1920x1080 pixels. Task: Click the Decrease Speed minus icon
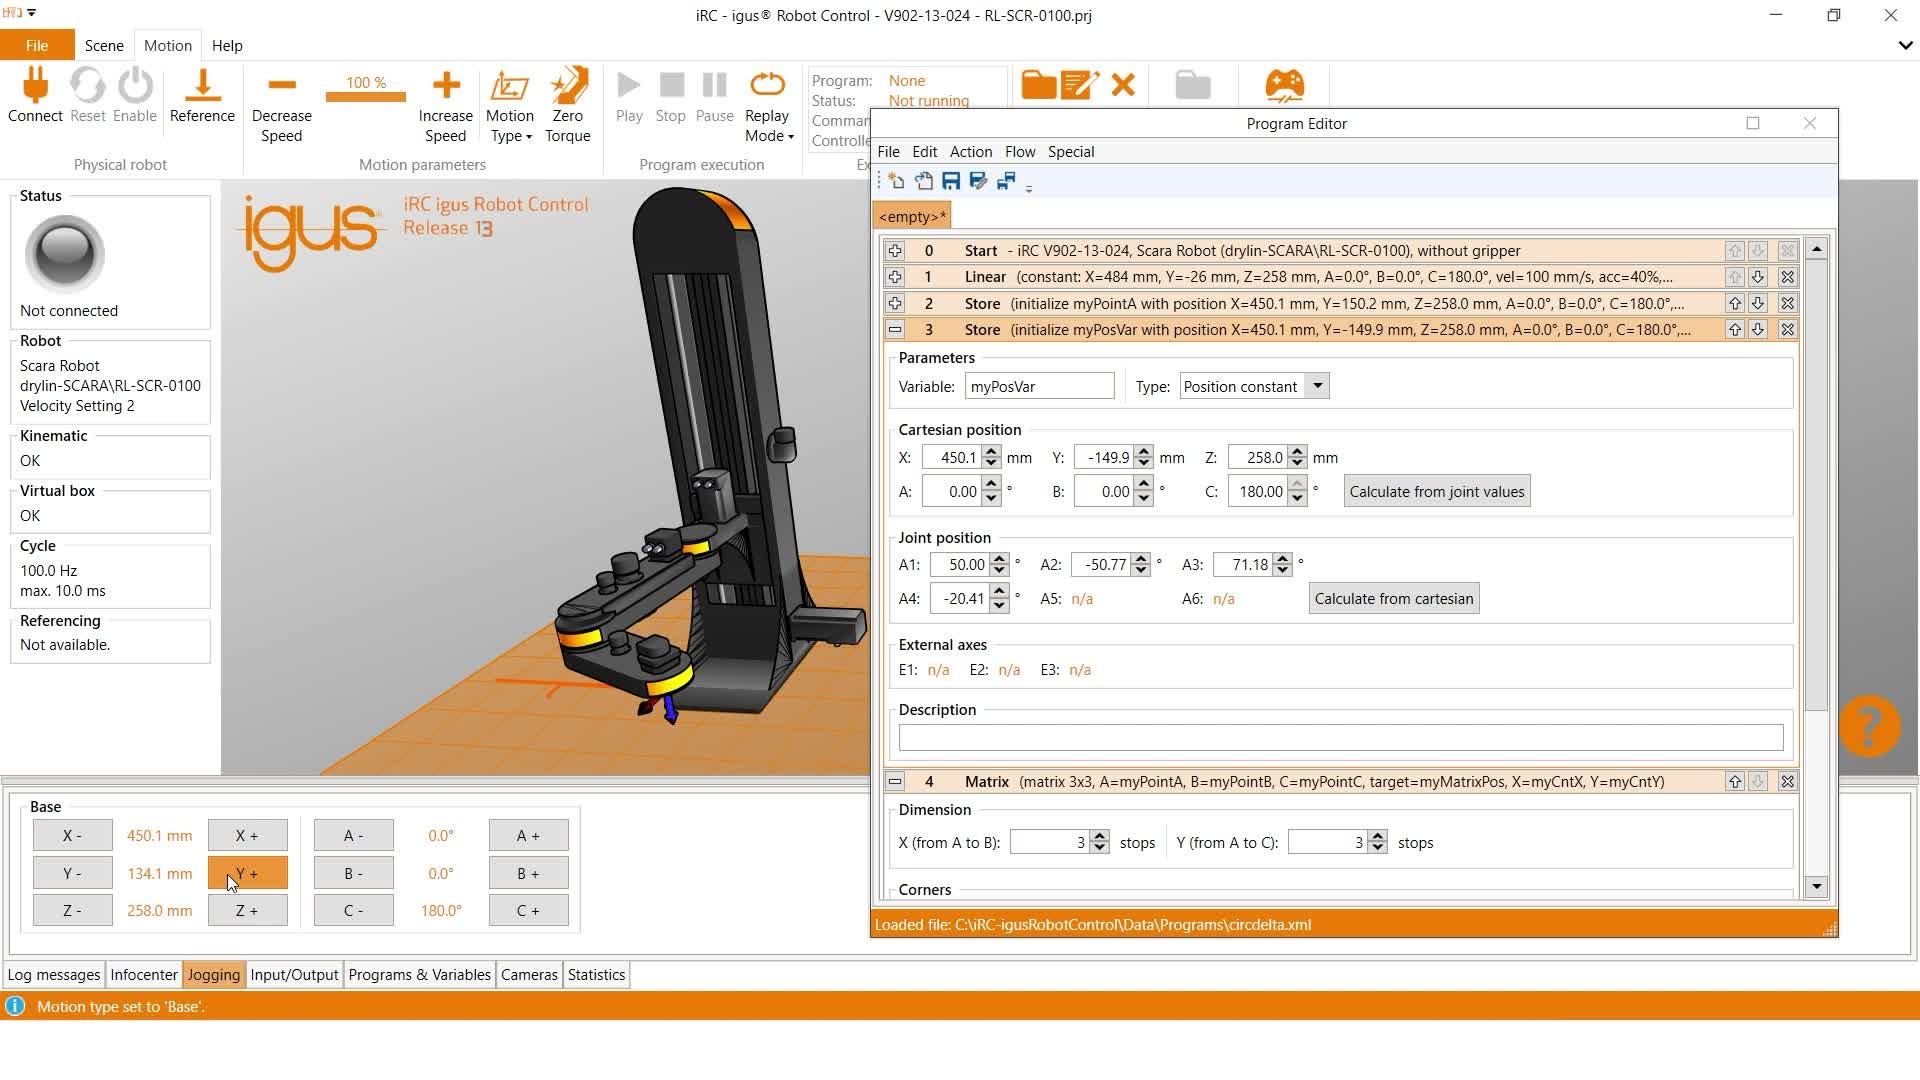click(x=282, y=86)
